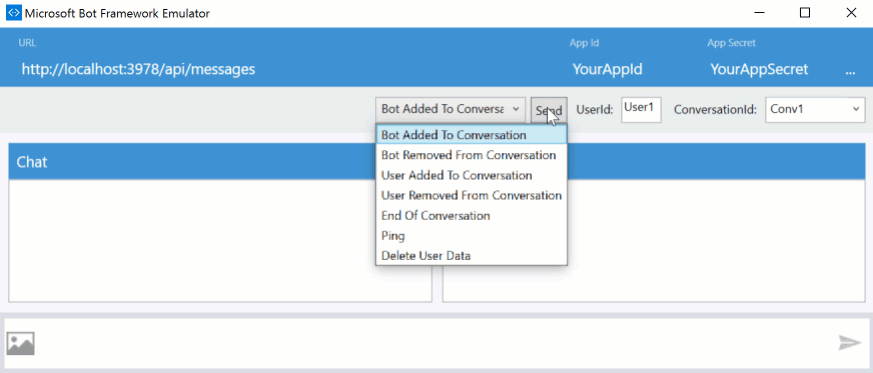The width and height of the screenshot is (873, 373).
Task: Click the YourAppSecret value
Action: pos(759,70)
